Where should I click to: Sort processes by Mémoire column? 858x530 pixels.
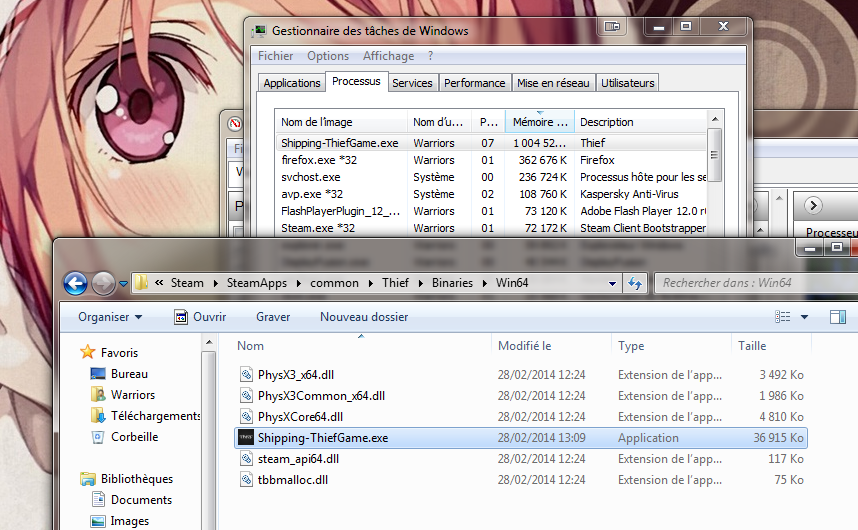click(x=540, y=122)
